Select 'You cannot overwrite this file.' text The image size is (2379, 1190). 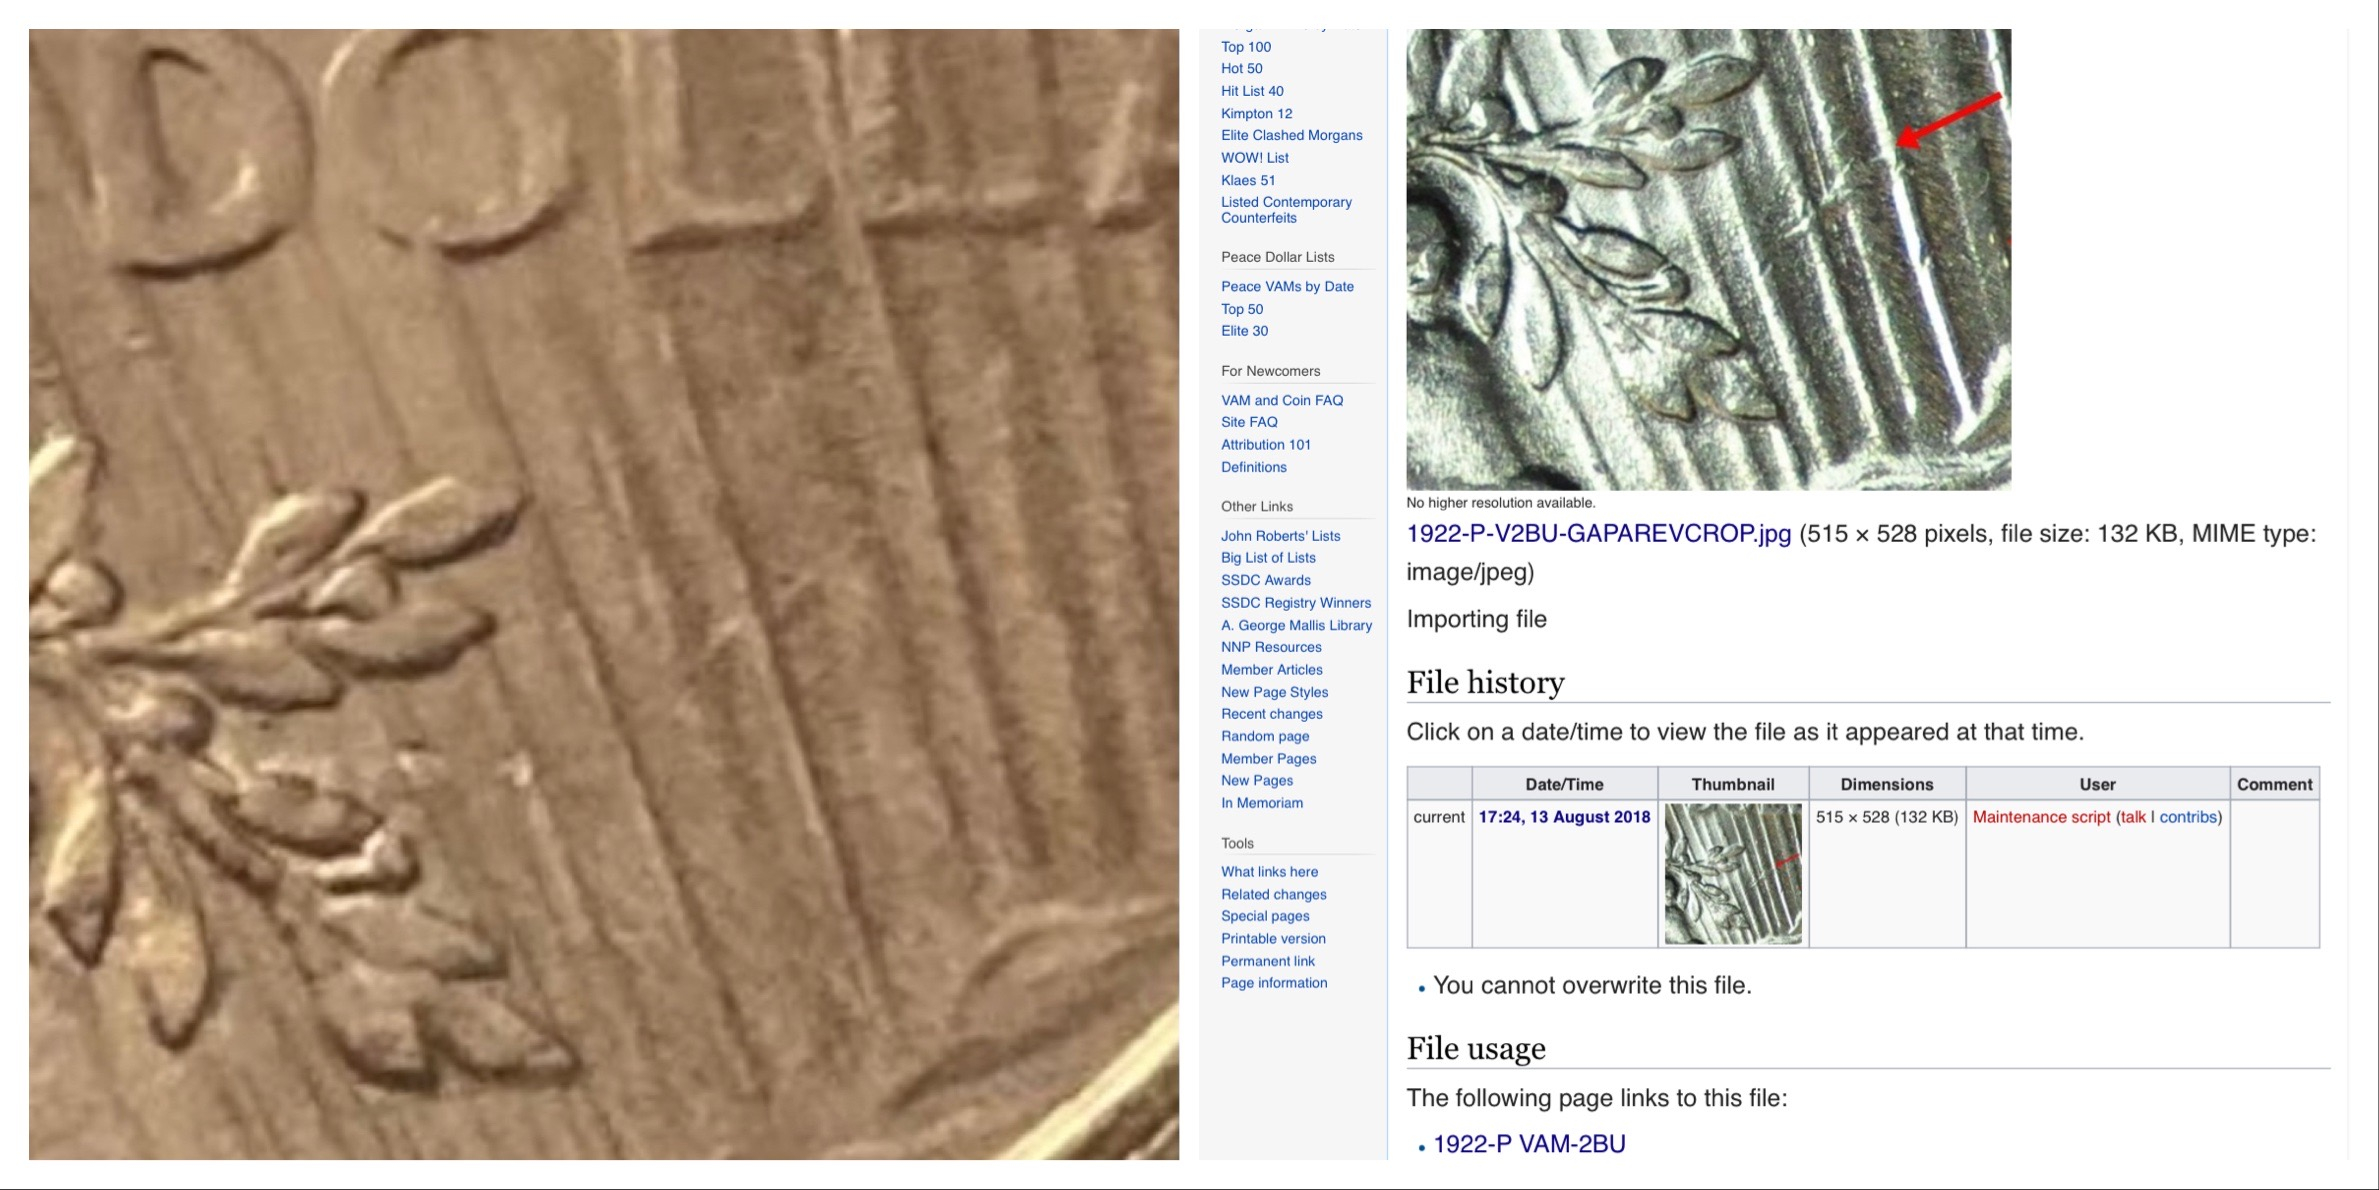click(1592, 986)
